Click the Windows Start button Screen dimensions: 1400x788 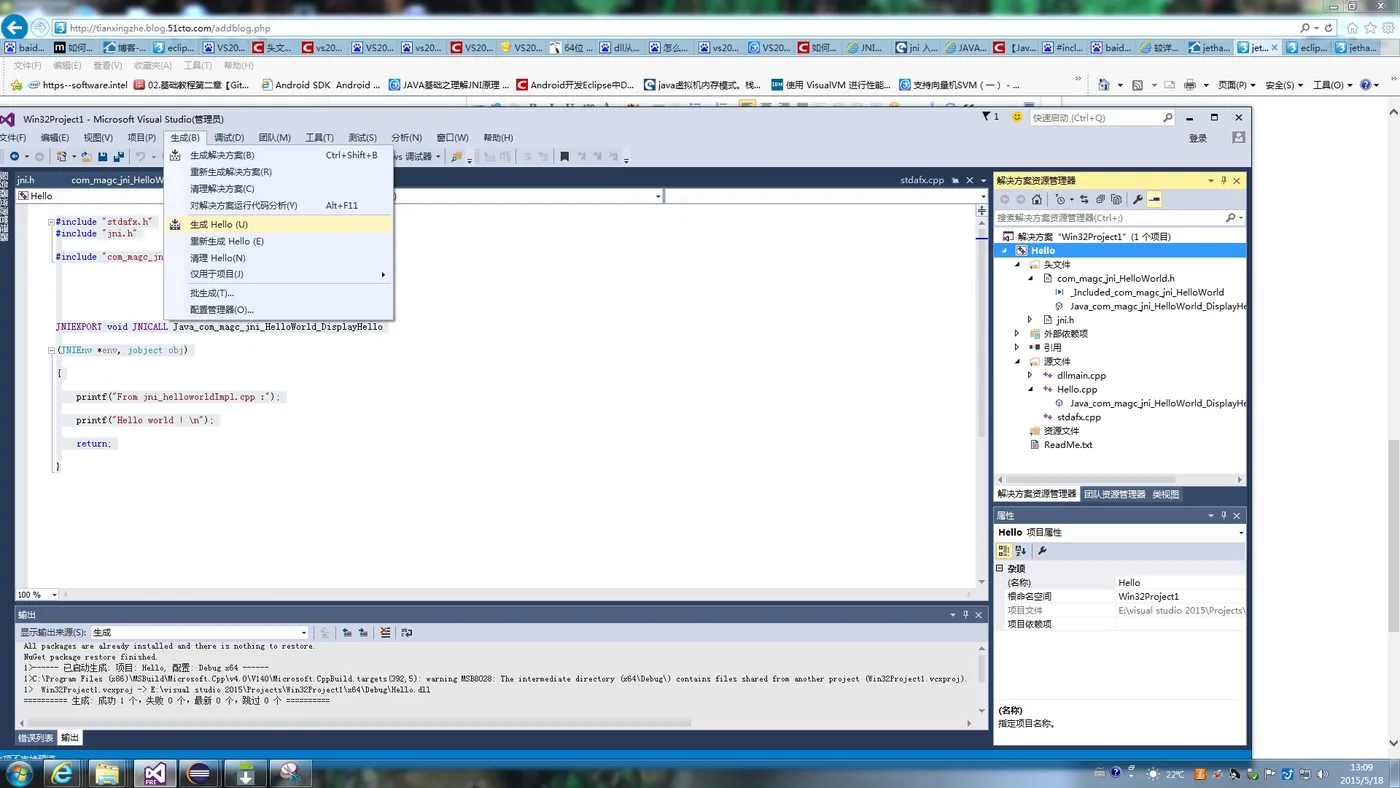coord(18,773)
